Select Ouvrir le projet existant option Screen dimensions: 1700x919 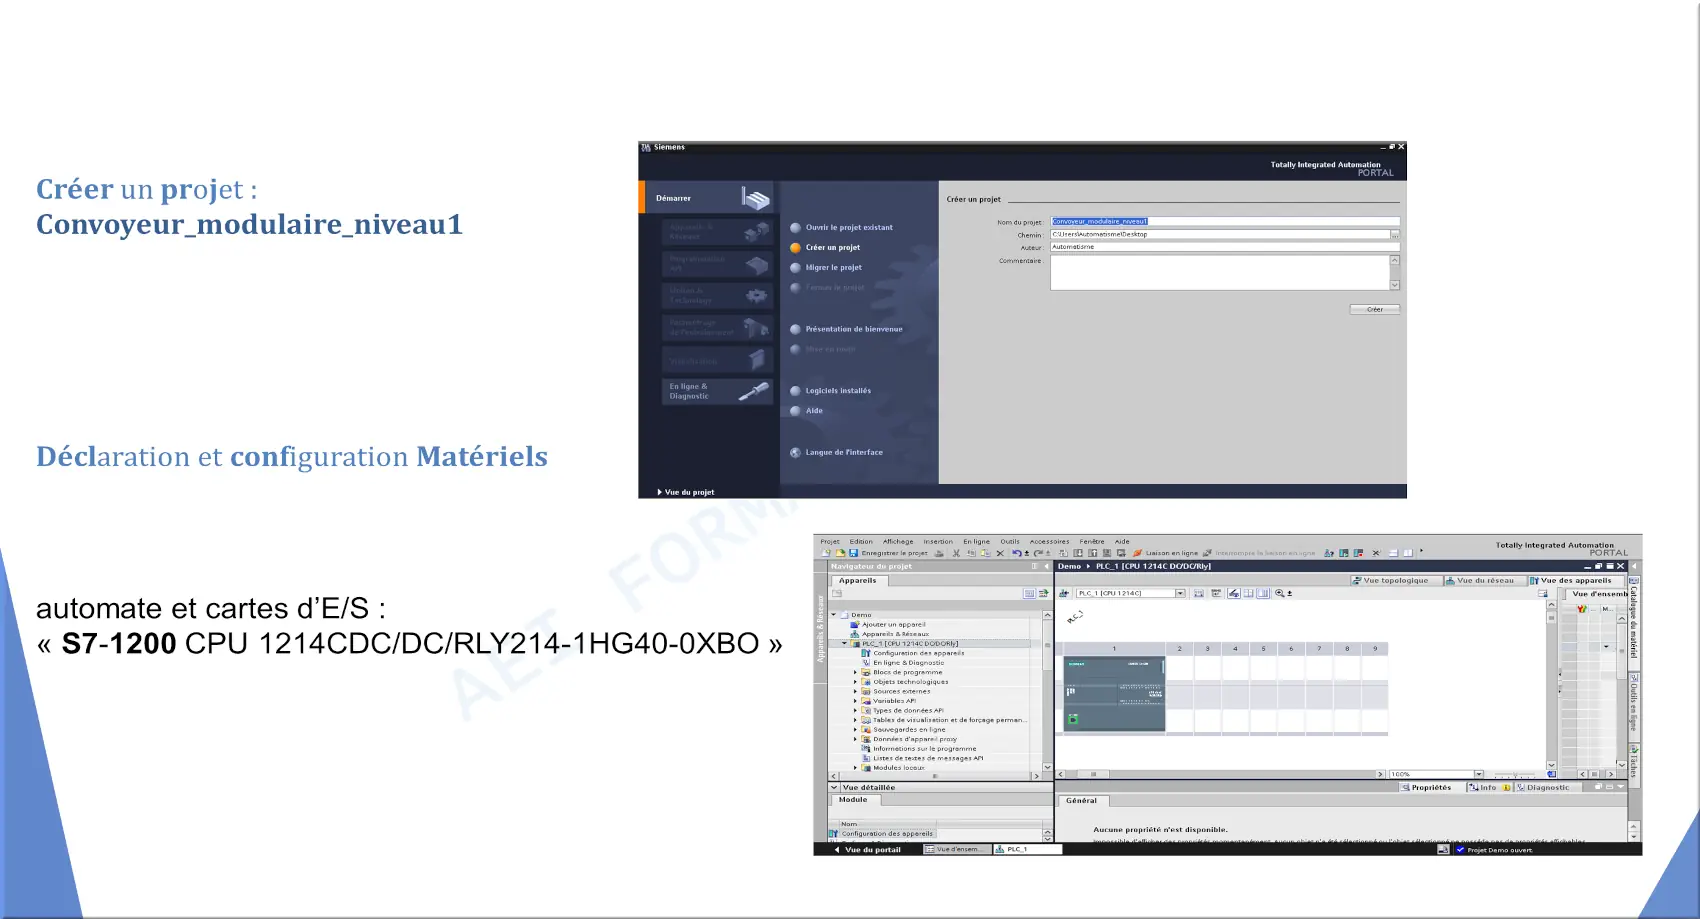pos(849,227)
